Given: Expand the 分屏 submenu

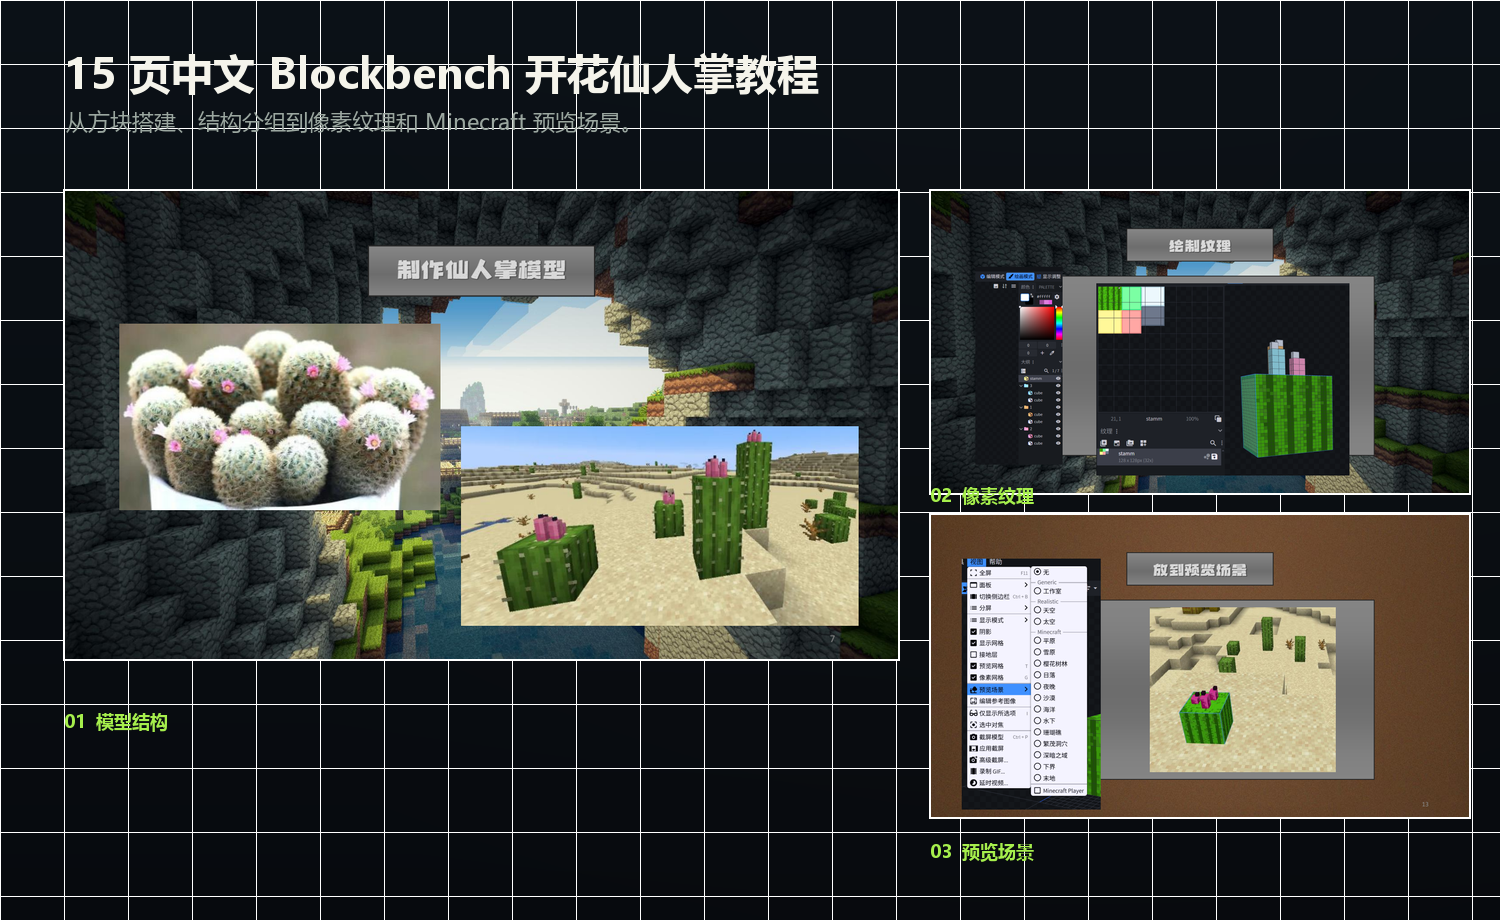Looking at the screenshot, I should click(998, 608).
